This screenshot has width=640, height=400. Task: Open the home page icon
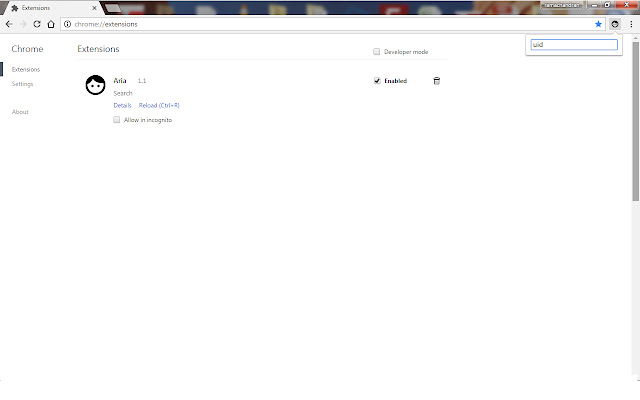(51, 24)
